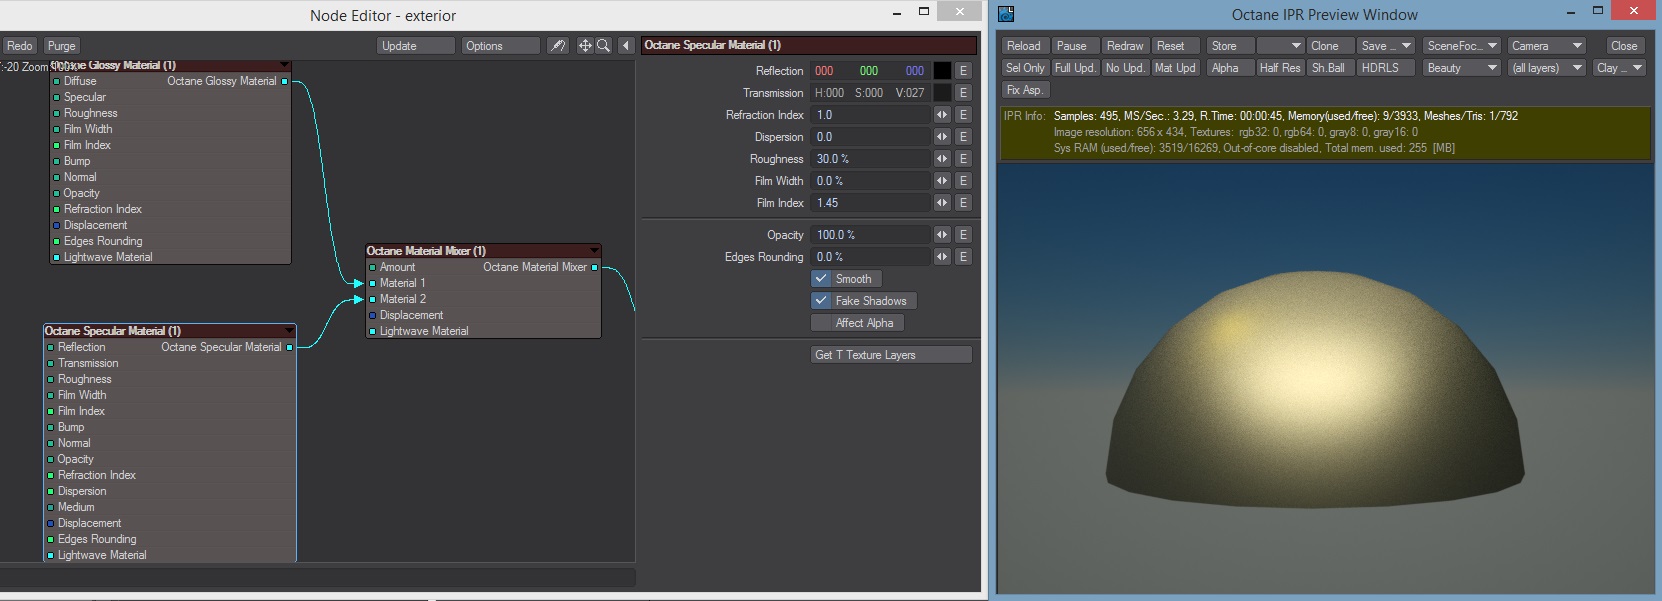Image resolution: width=1662 pixels, height=601 pixels.
Task: Click Octane Glossy Material output connector
Action: [x=285, y=81]
